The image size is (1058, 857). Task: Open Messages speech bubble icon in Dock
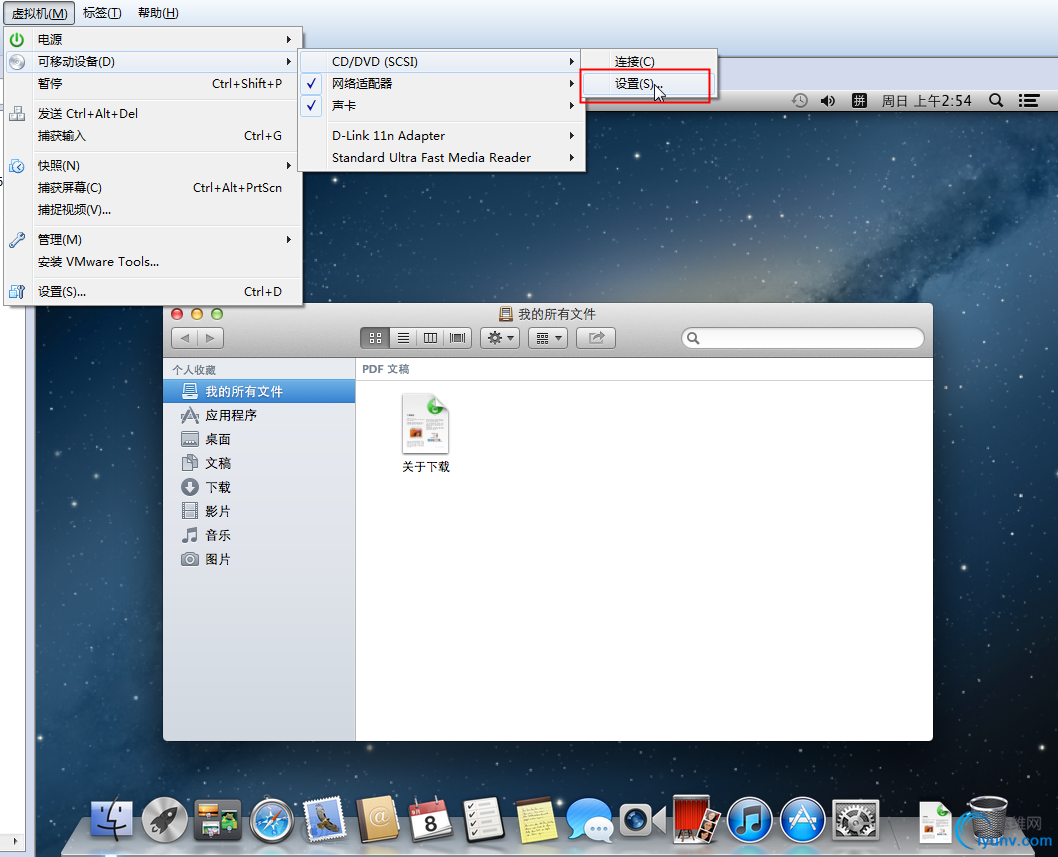(x=589, y=819)
